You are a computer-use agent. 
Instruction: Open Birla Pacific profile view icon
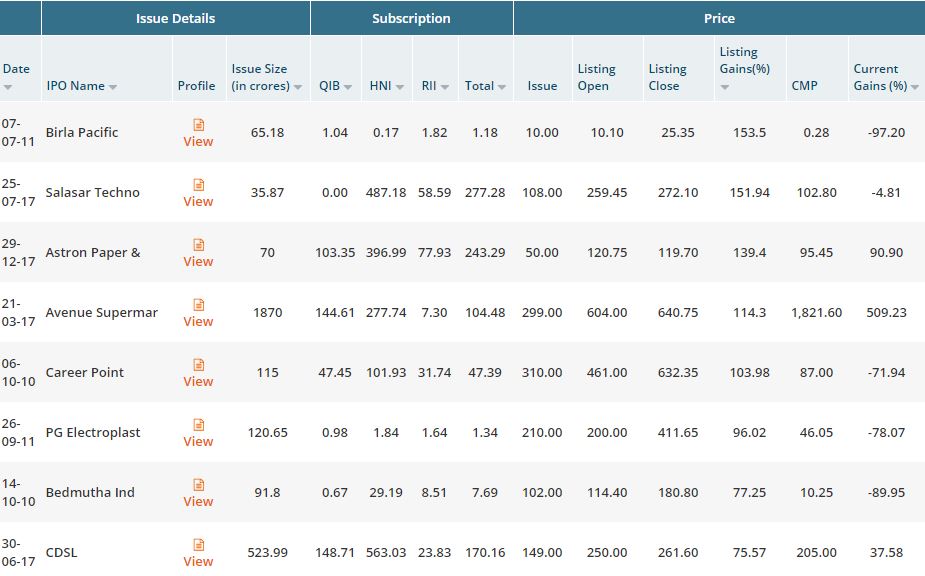[x=198, y=125]
